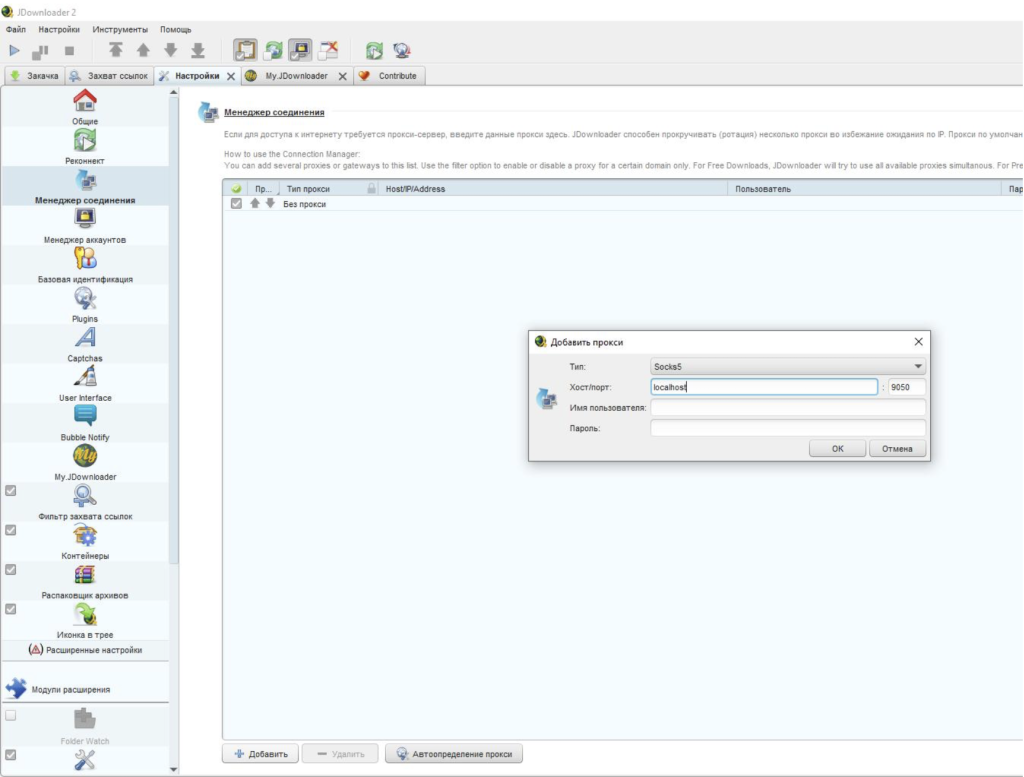This screenshot has height=777, width=1024.
Task: Open Расширенные настройки entry
Action: [85, 650]
